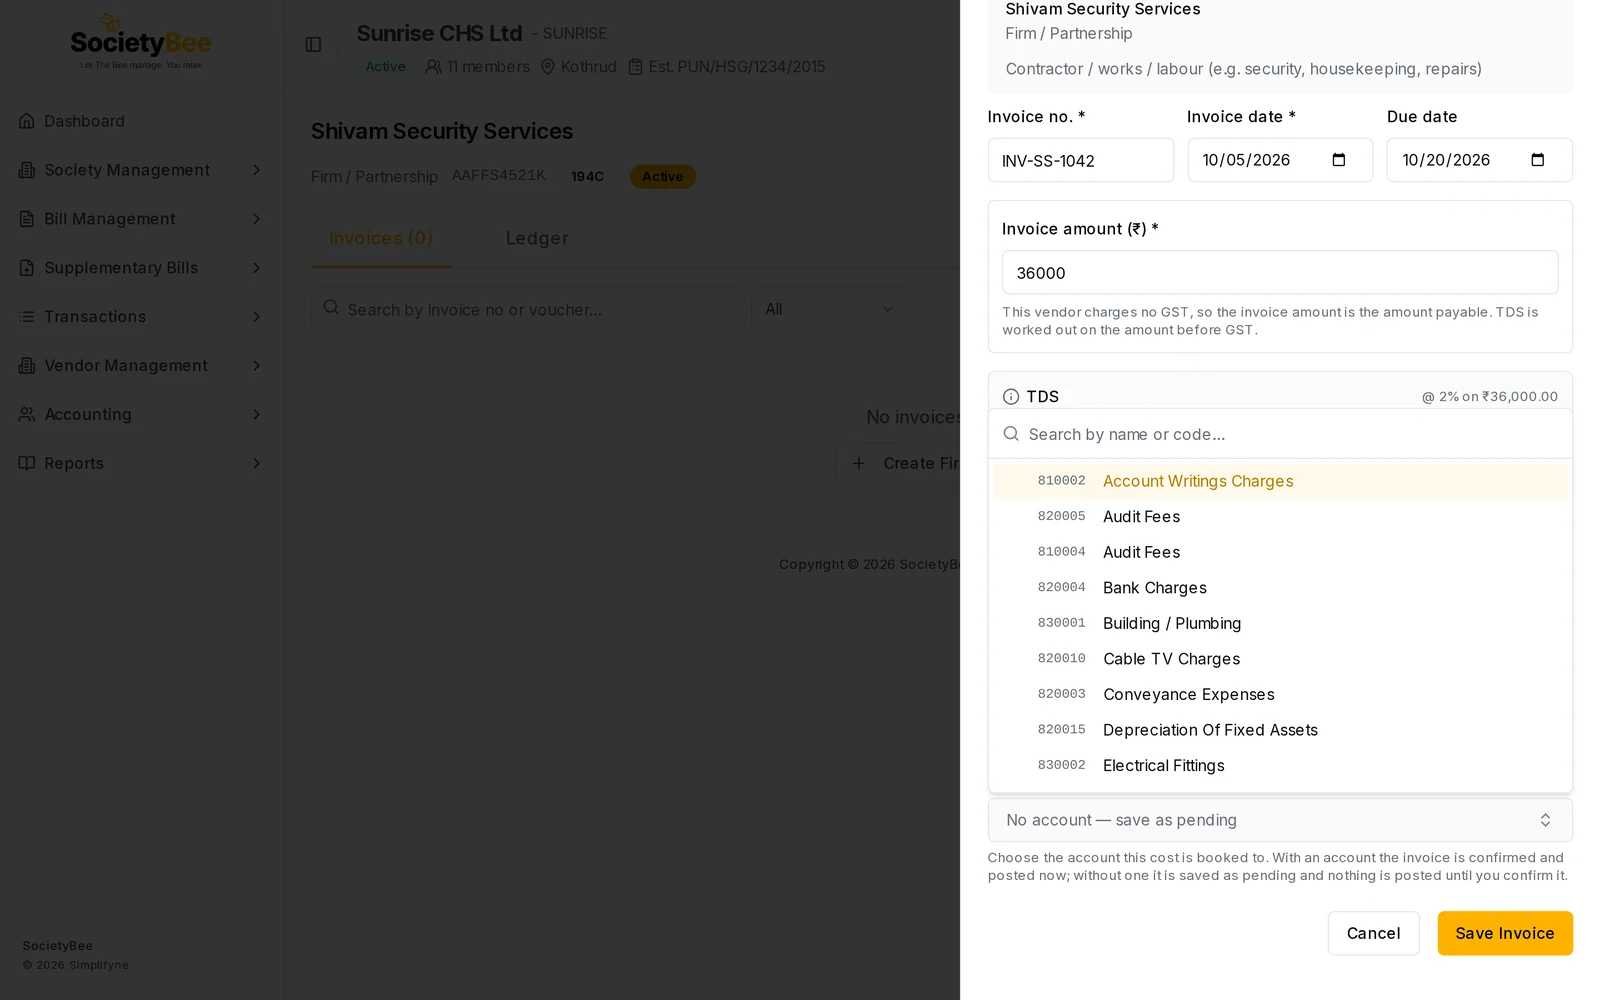This screenshot has height=1000, width=1600.
Task: Expand the Bill Management menu chevron
Action: [x=257, y=219]
